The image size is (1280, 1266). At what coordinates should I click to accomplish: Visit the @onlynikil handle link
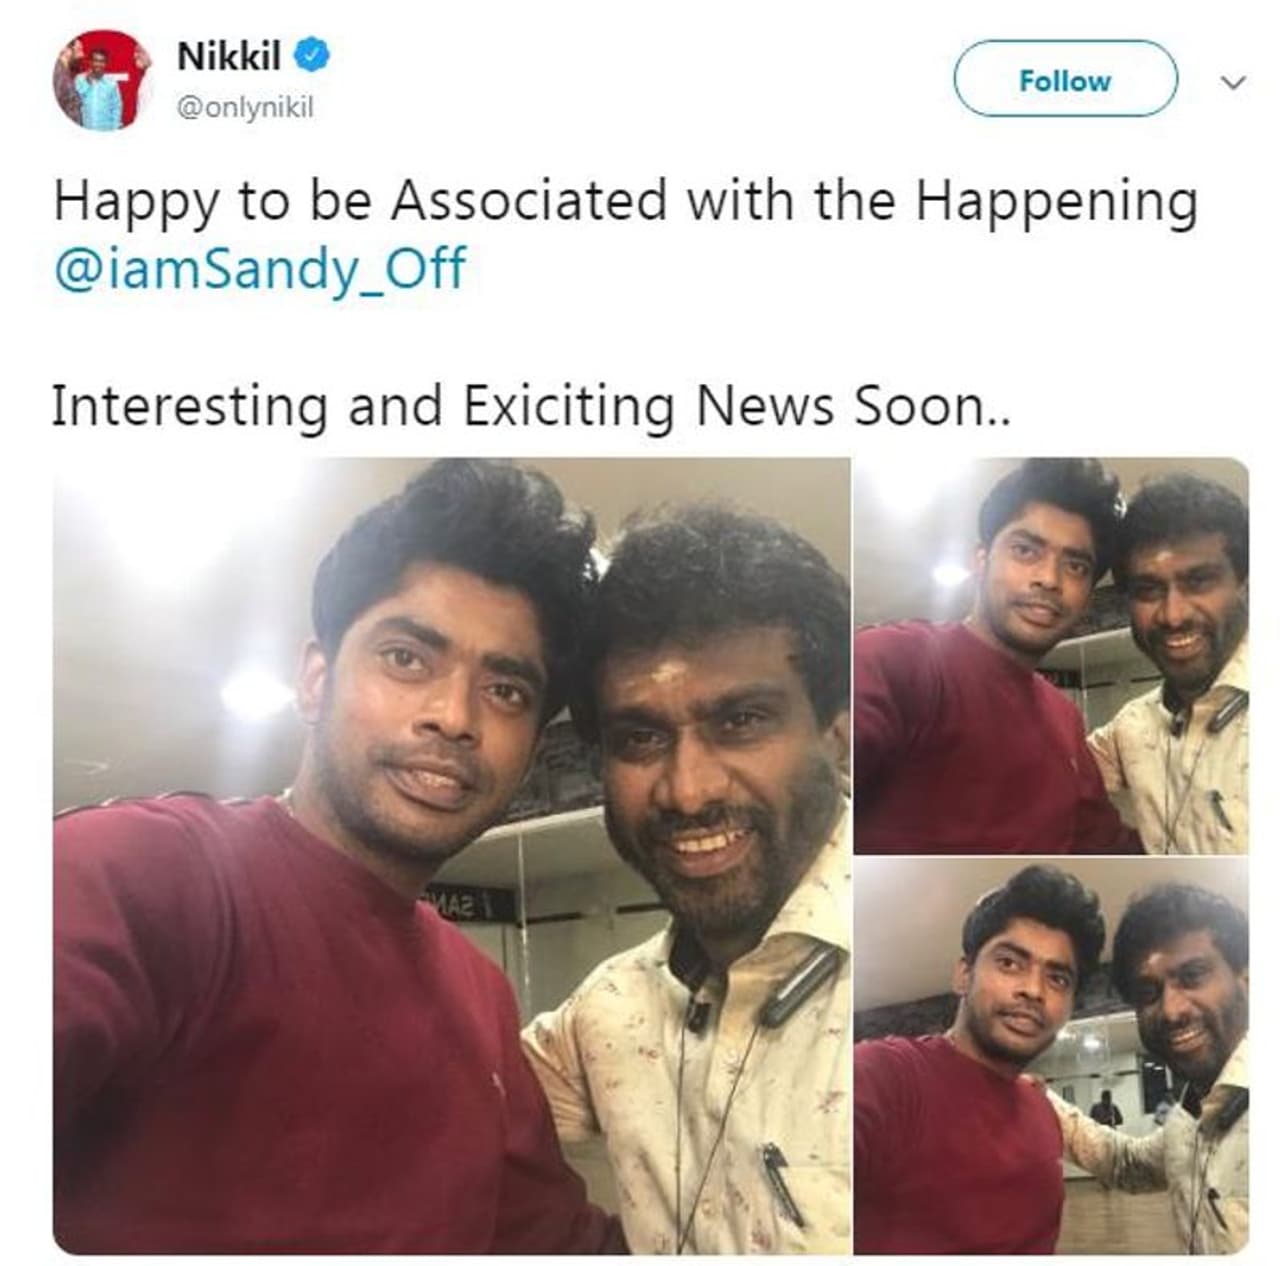pos(245,108)
